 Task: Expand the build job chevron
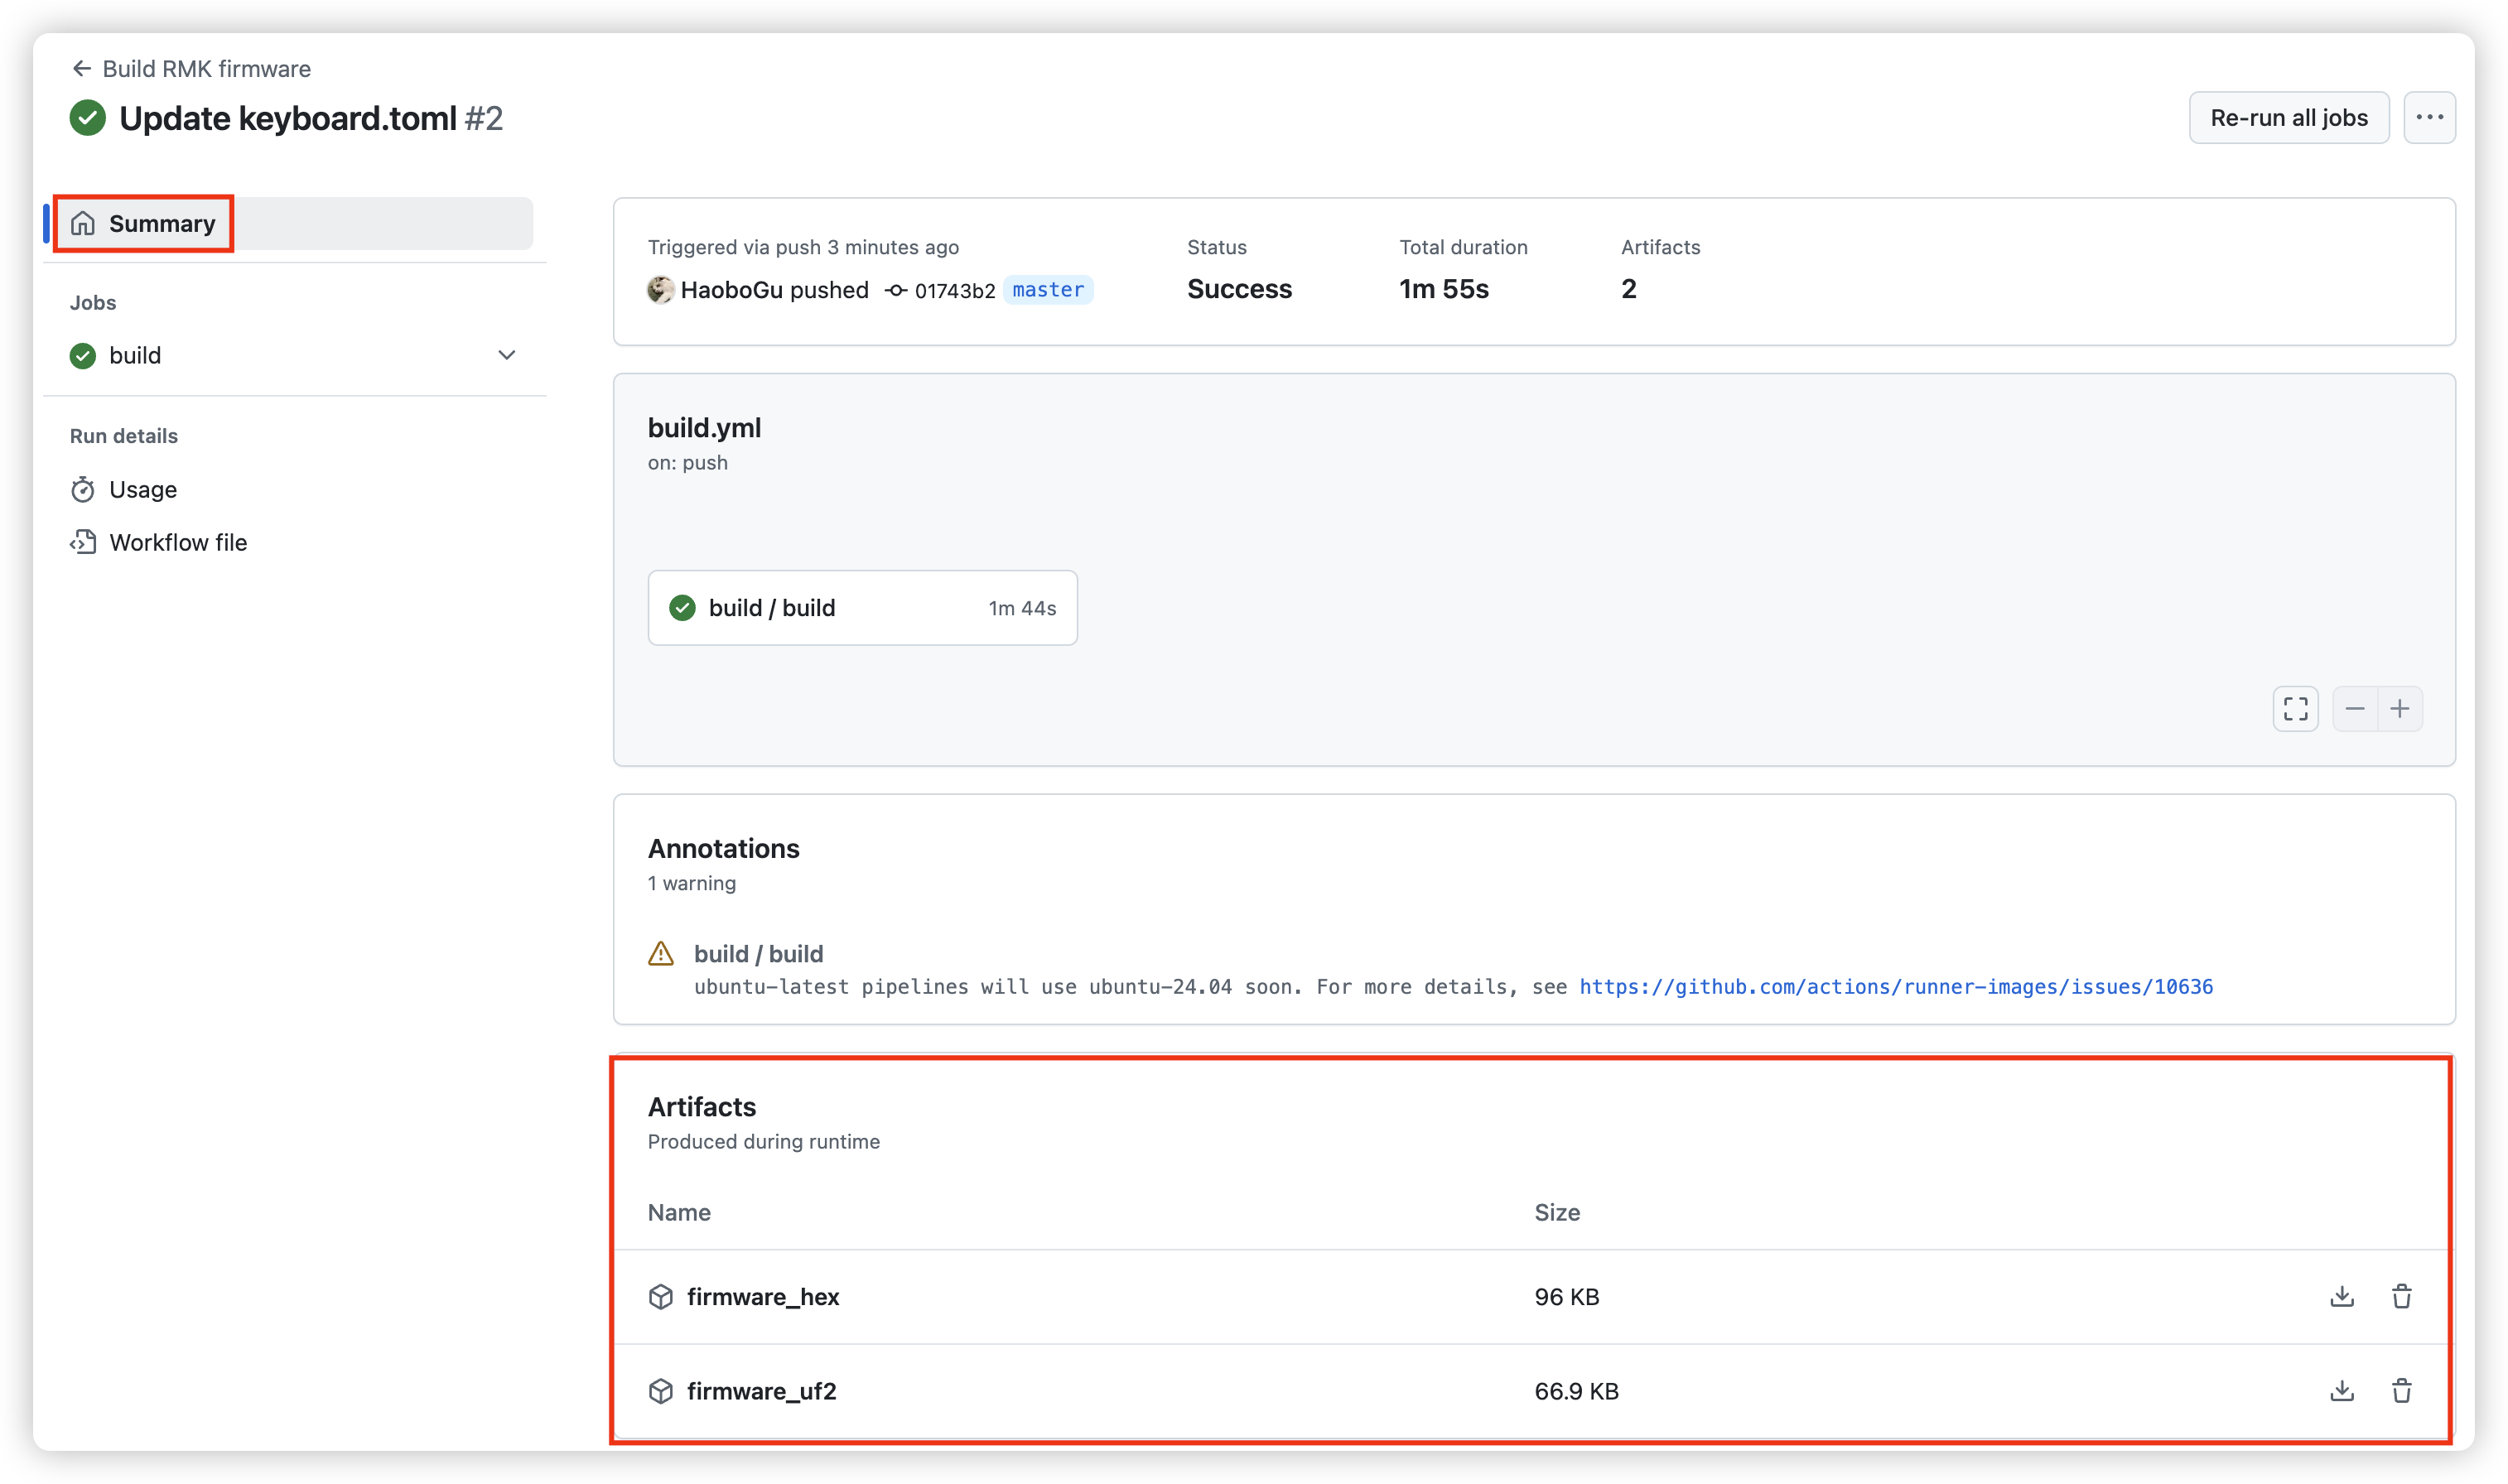point(507,355)
